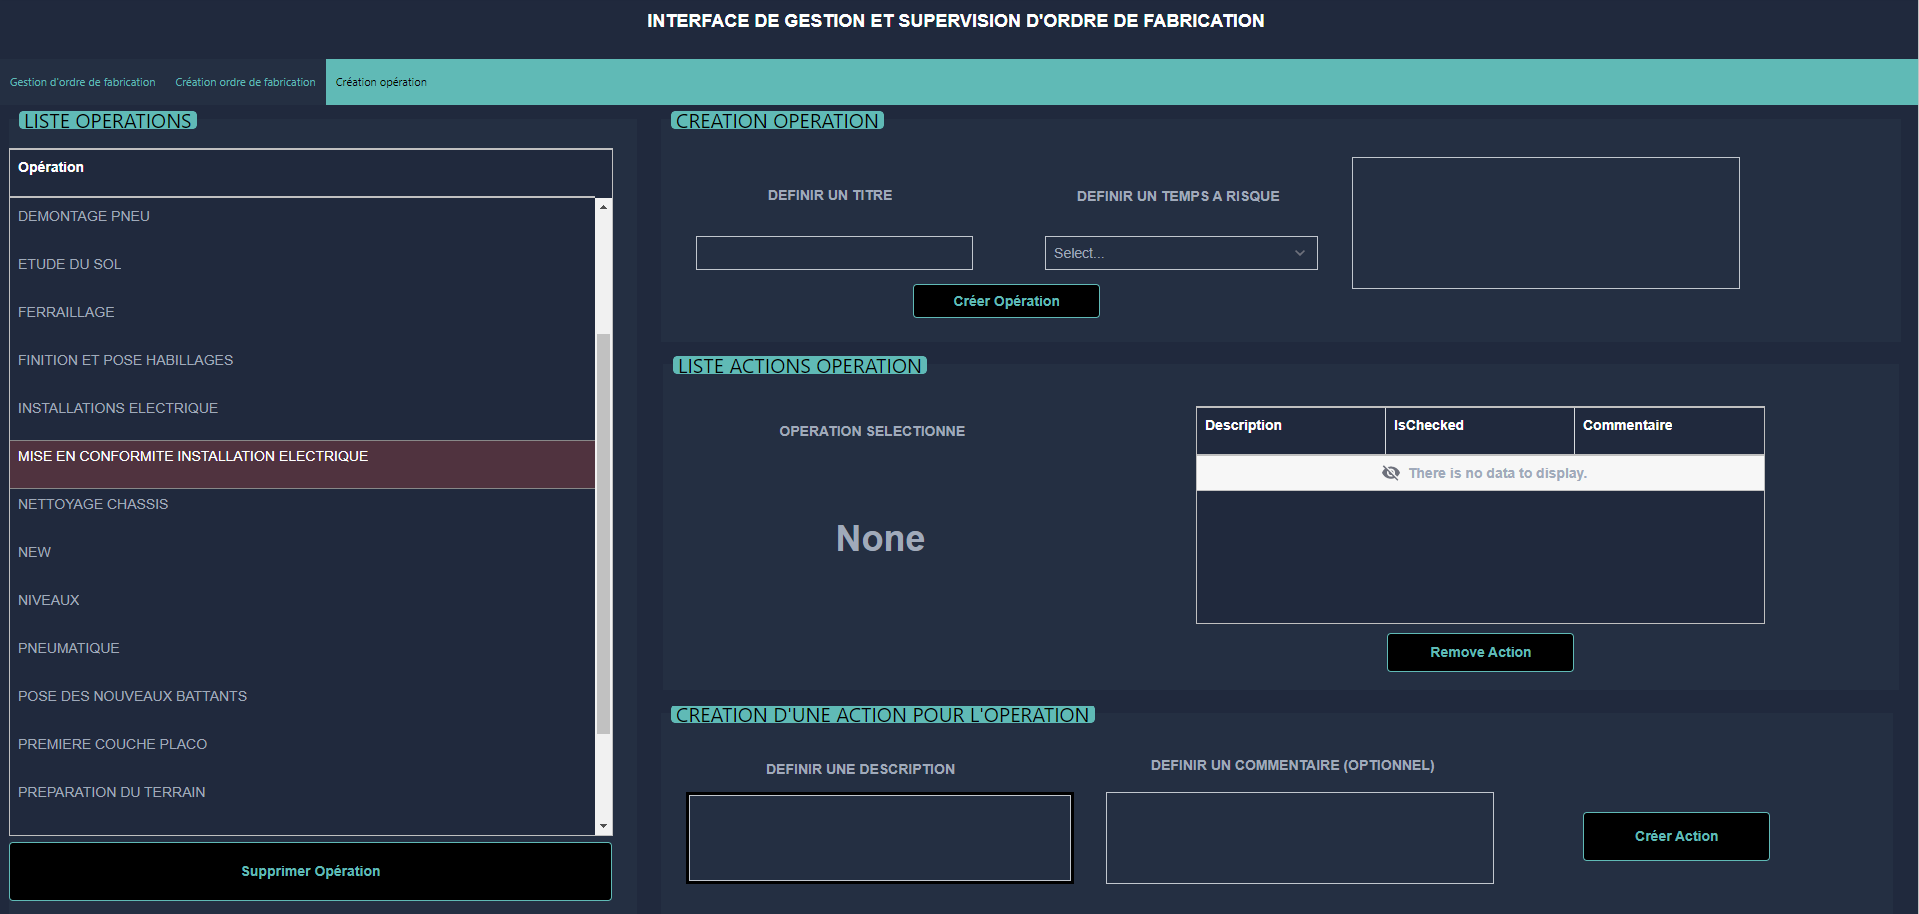Screen dimensions: 1919x914
Task: Click the optional commentaire text area
Action: point(1298,837)
